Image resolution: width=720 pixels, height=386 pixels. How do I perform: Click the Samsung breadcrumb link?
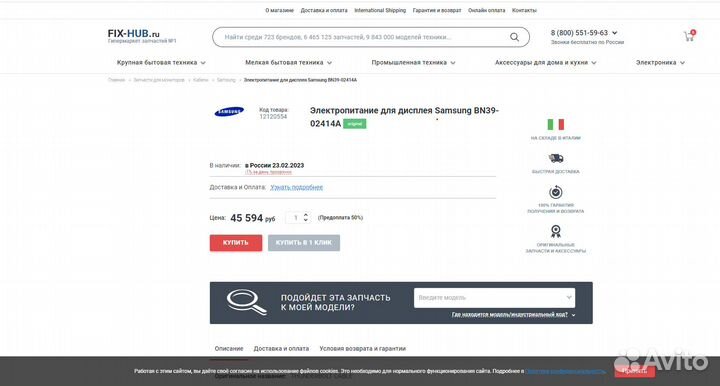tap(226, 80)
